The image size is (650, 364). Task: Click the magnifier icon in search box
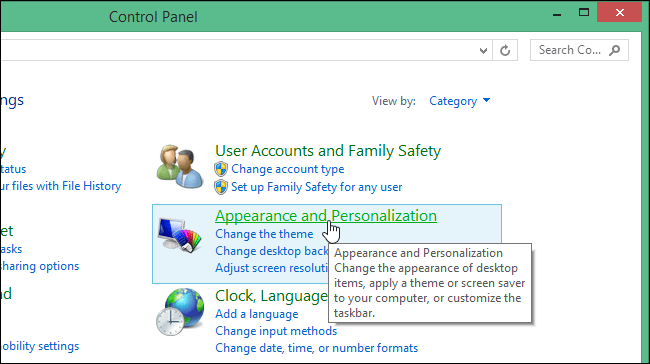click(x=615, y=50)
